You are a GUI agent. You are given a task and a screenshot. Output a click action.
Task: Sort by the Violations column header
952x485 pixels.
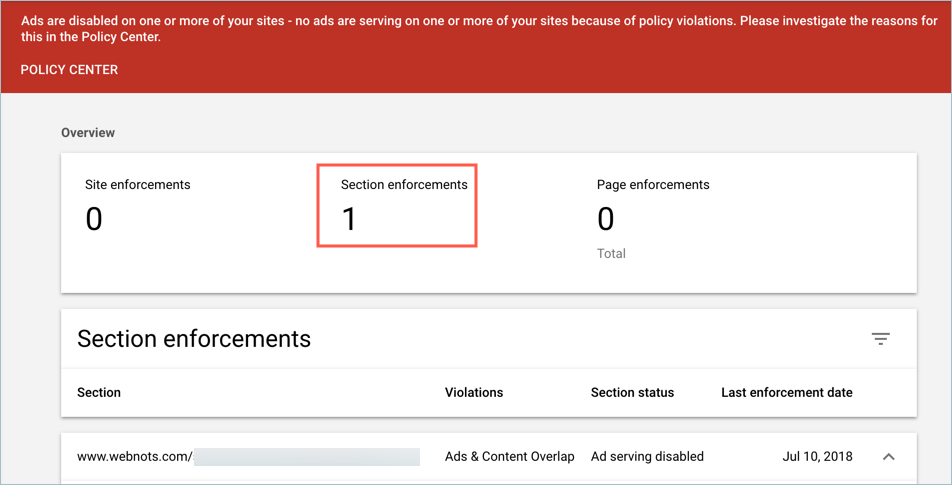474,393
